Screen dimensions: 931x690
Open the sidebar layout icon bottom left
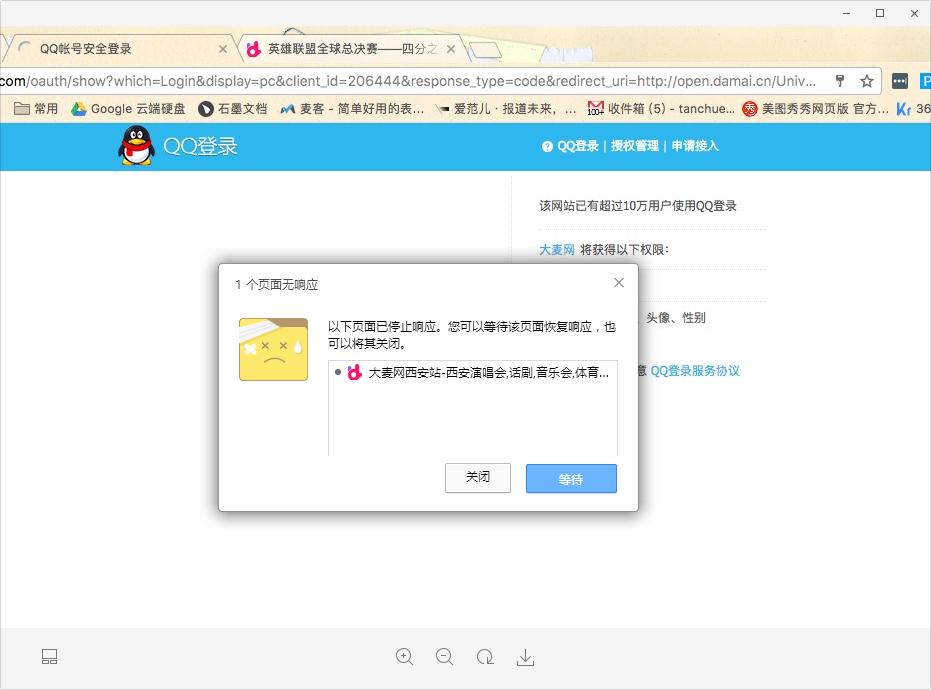(49, 657)
